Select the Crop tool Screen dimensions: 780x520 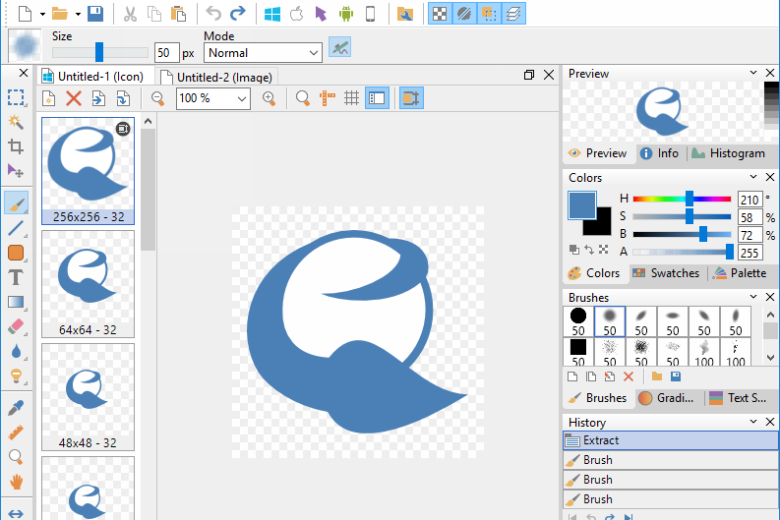click(16, 146)
